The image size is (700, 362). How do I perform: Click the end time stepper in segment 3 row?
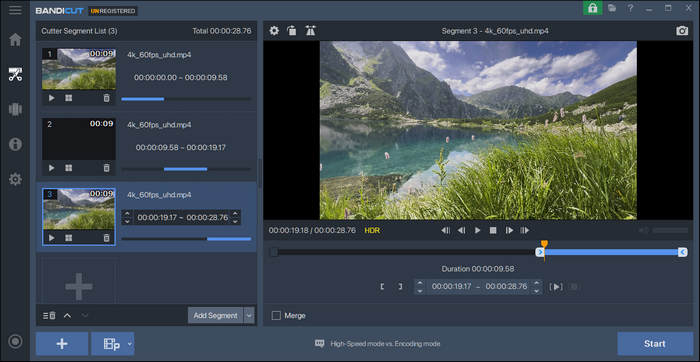pyautogui.click(x=235, y=217)
